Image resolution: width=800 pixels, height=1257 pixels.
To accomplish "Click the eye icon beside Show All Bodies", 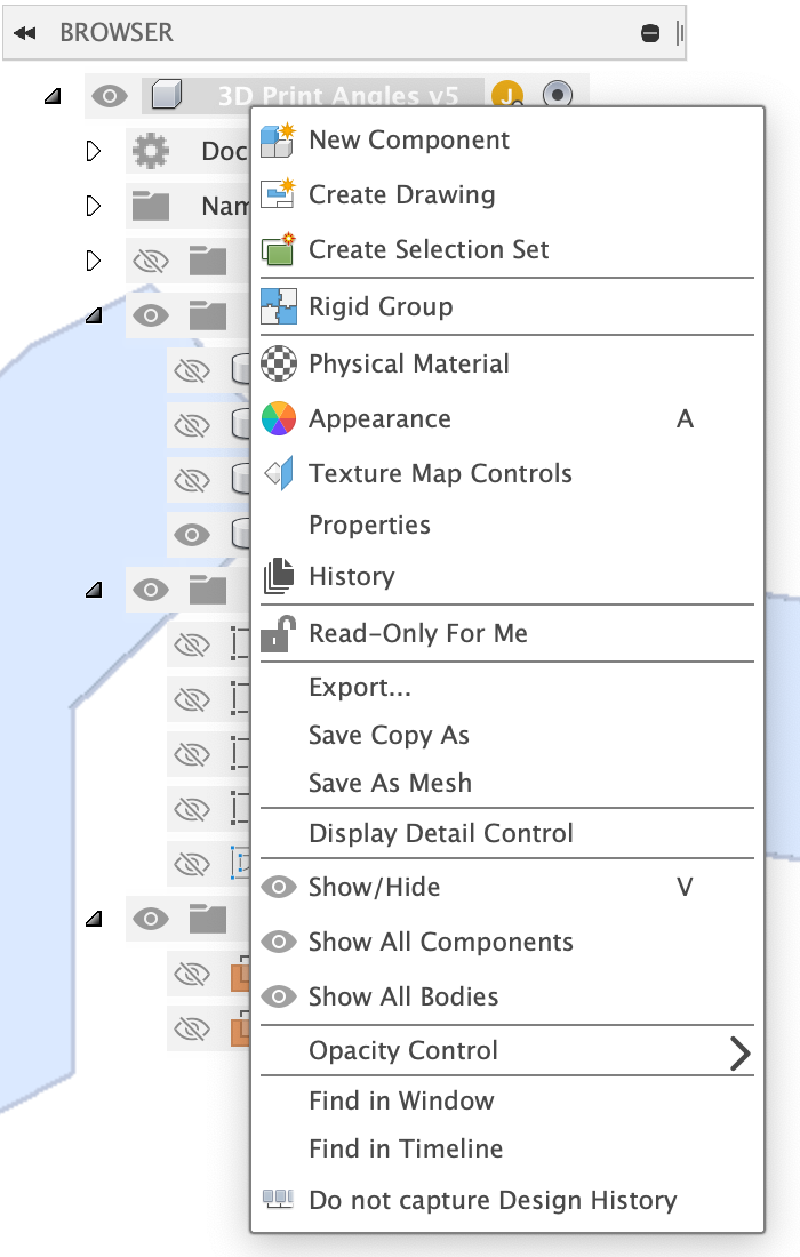I will click(278, 997).
